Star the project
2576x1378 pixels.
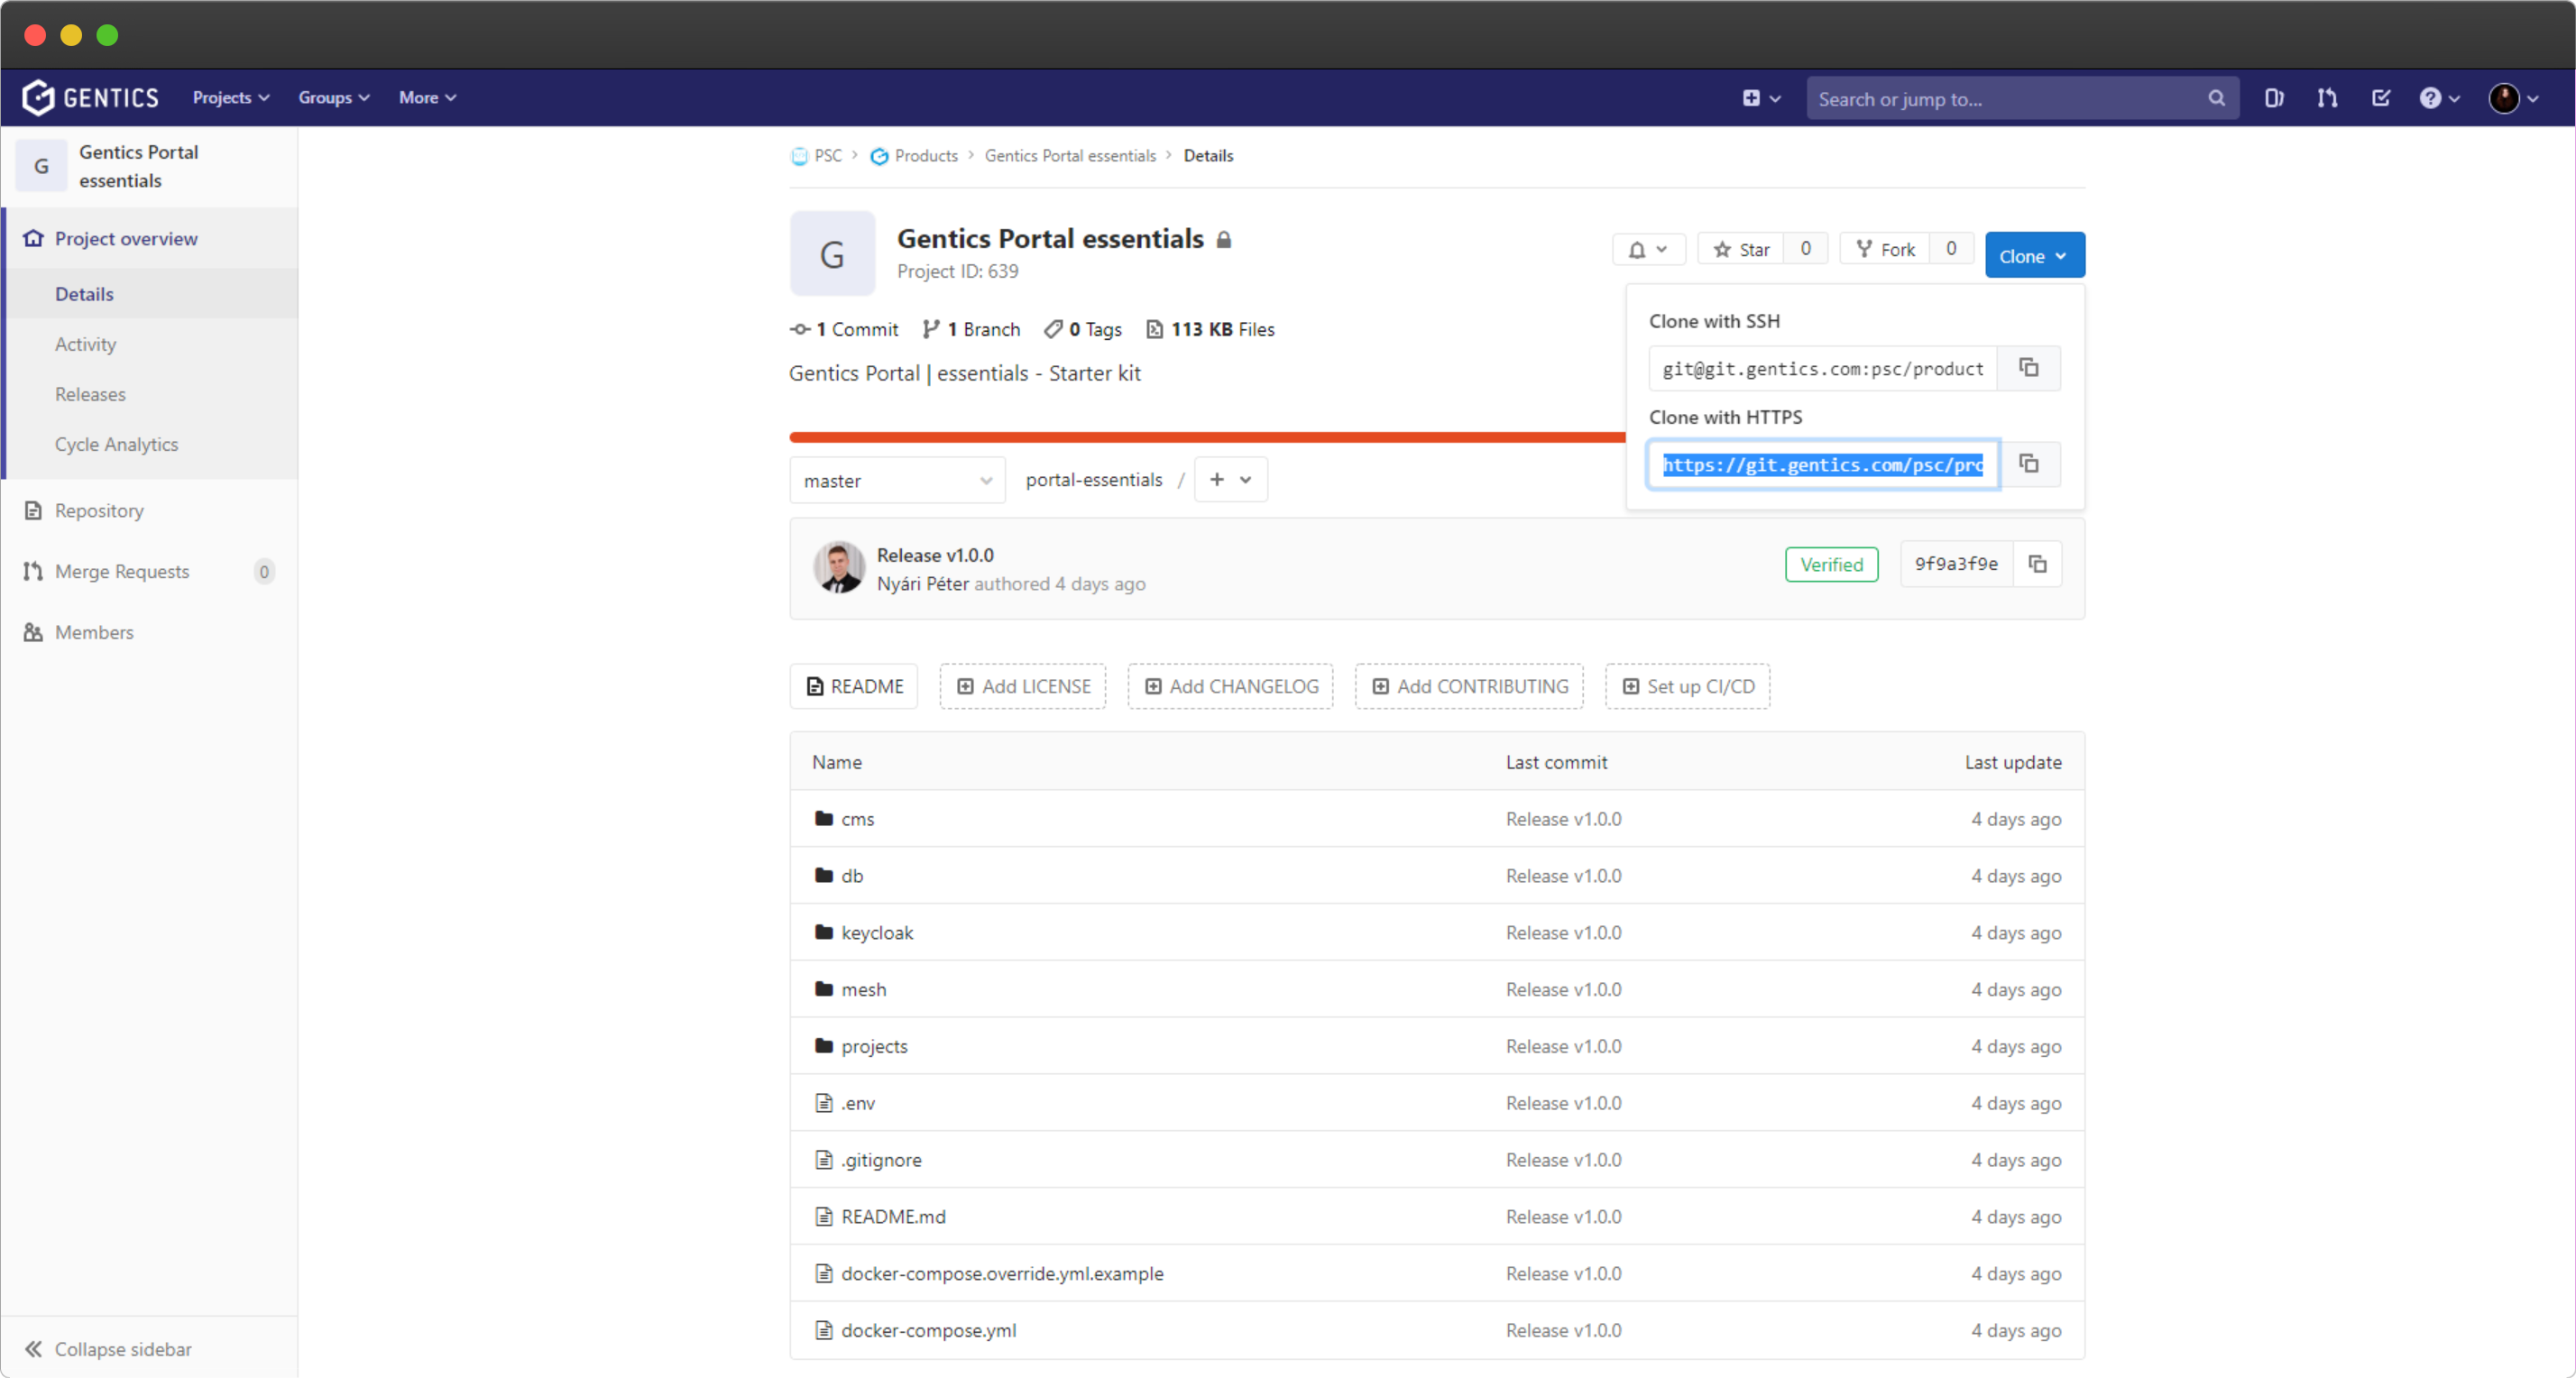[x=1741, y=249]
